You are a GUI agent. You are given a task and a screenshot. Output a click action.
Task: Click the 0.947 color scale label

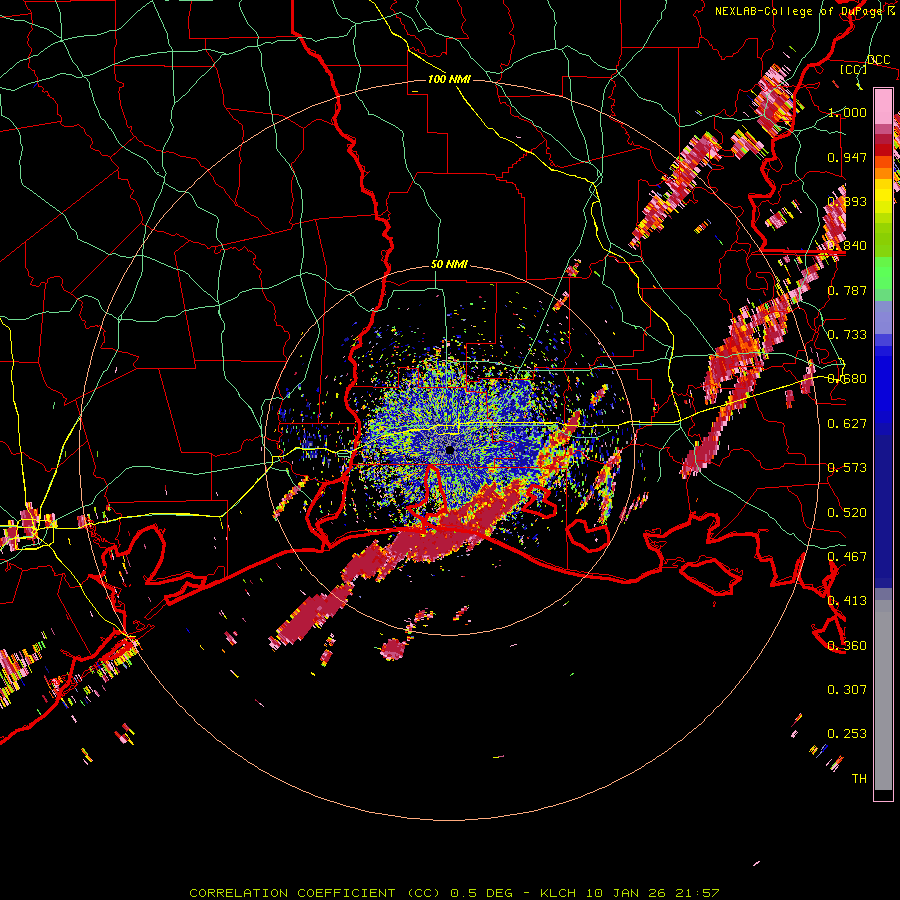847,157
